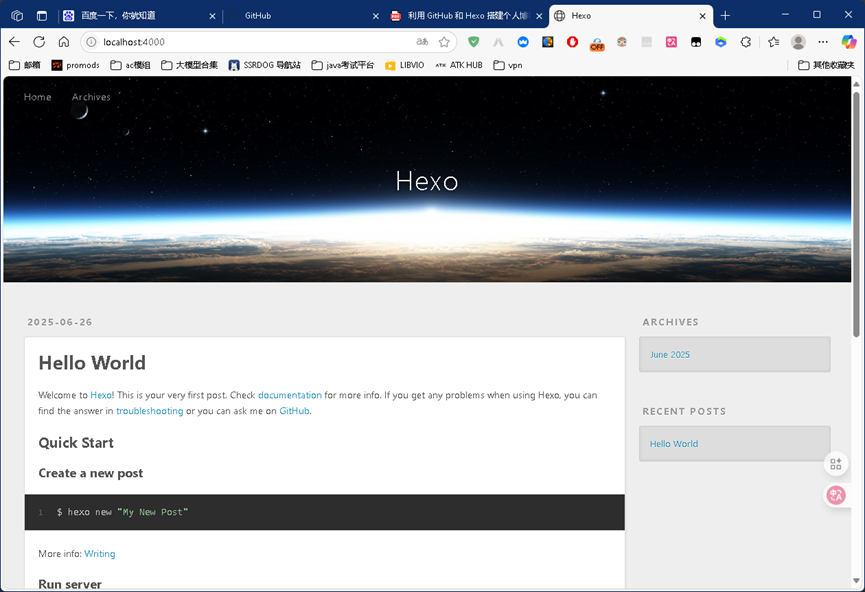Open the red stop-hand blocker extension
Image resolution: width=865 pixels, height=592 pixels.
click(x=573, y=42)
